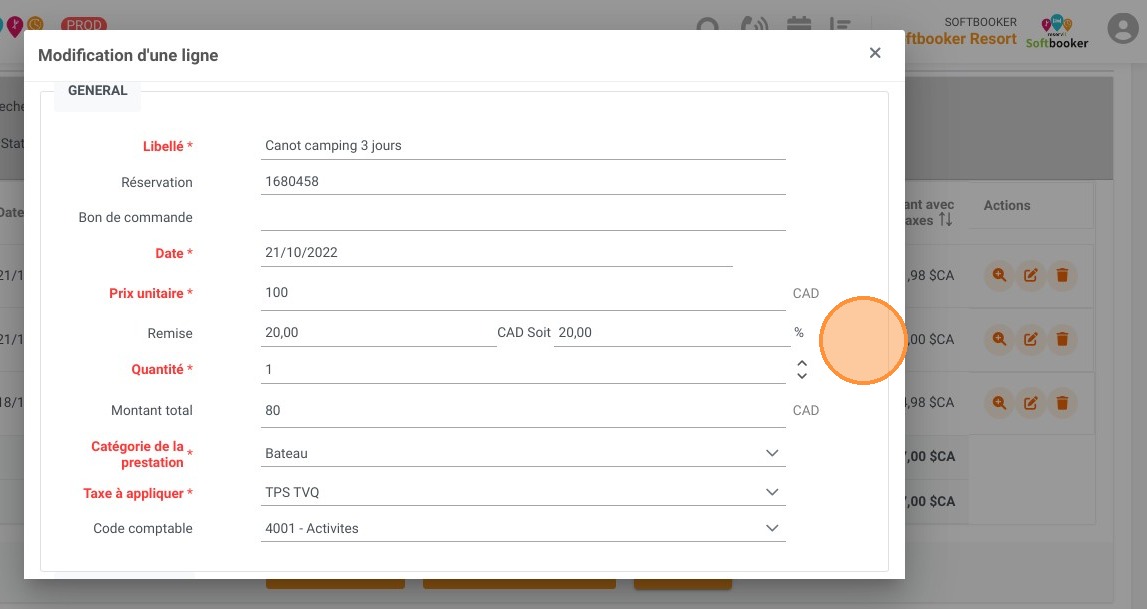Click the Remise percentage field
Screen dimensions: 1147x609
[x=672, y=333]
